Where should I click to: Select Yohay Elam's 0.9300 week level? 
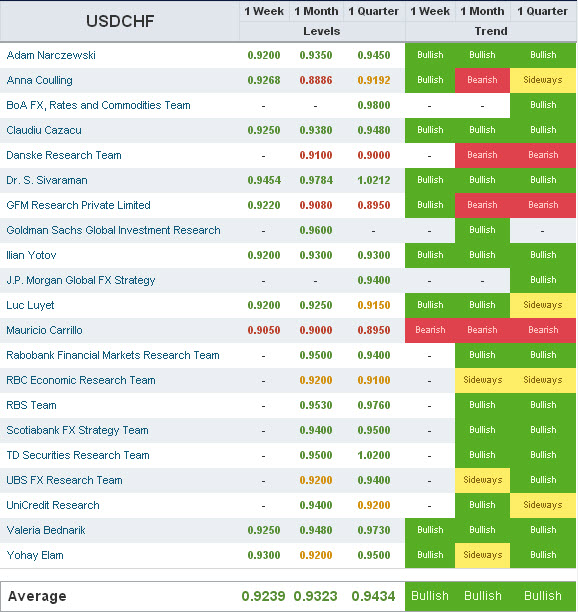[264, 555]
